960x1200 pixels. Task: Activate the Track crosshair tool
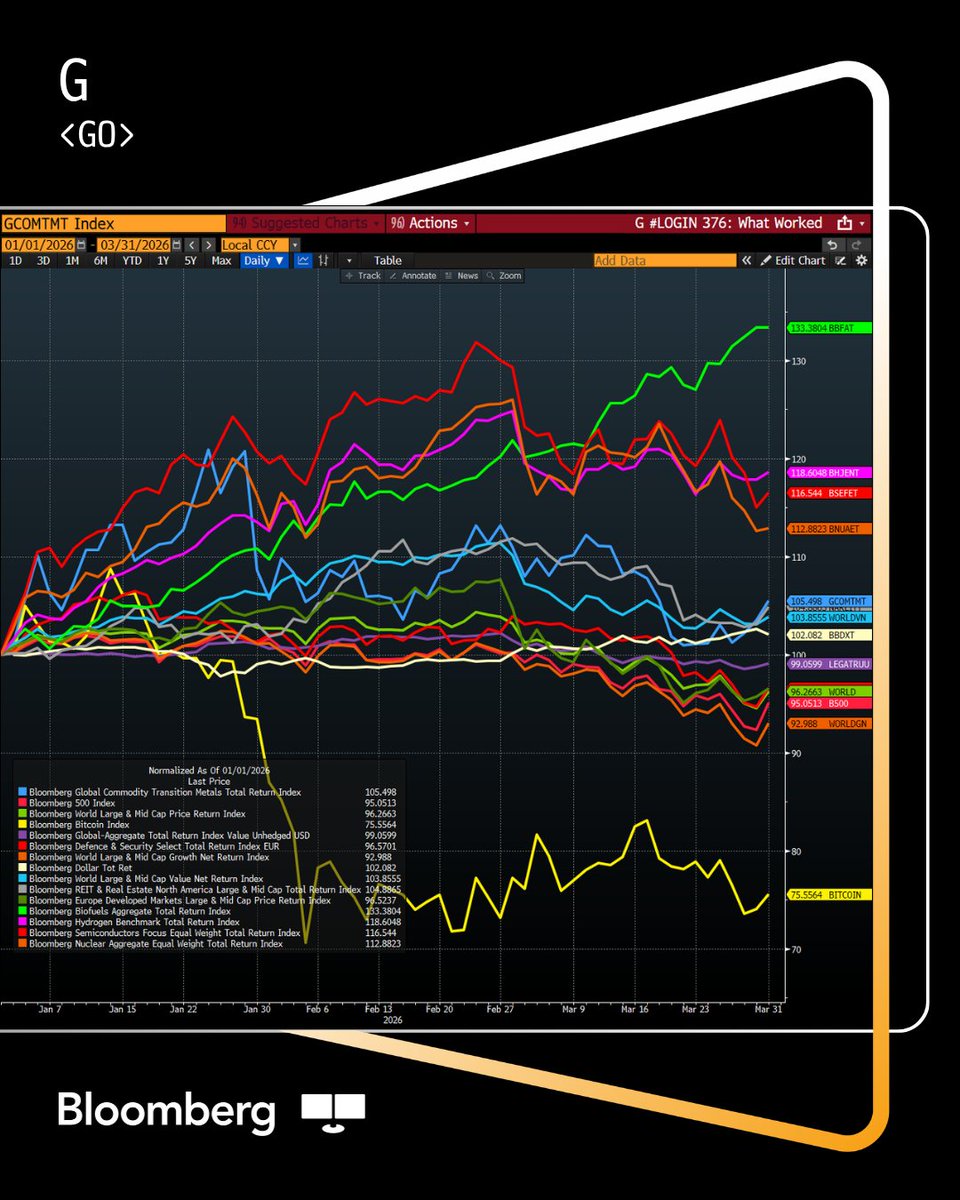coord(363,275)
